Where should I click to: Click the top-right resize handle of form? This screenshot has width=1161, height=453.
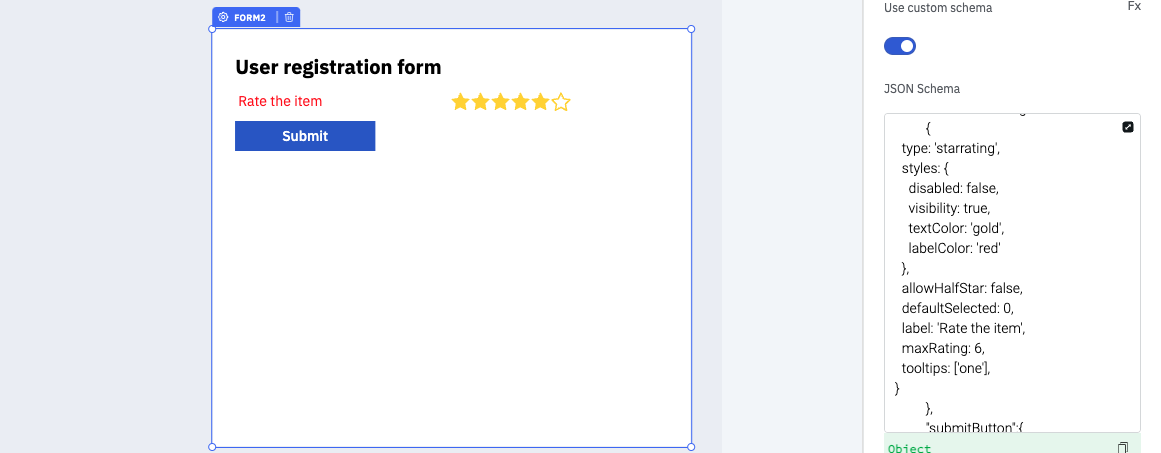691,29
